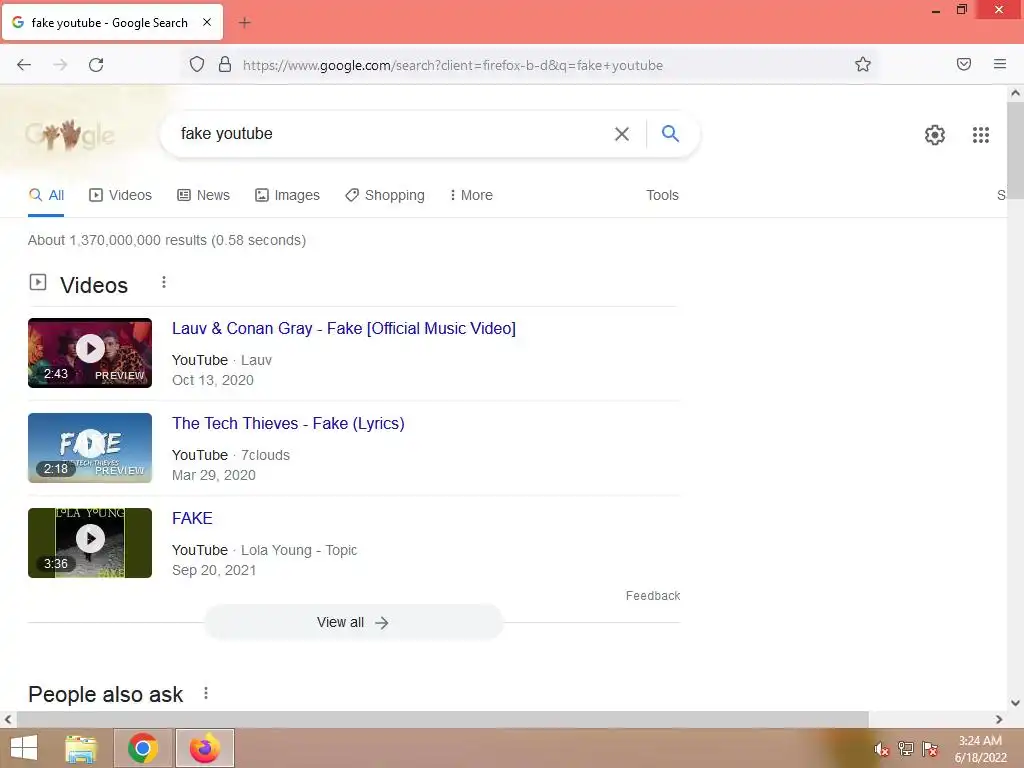Click the View all videos button
Viewport: 1024px width, 768px height.
pyautogui.click(x=353, y=622)
